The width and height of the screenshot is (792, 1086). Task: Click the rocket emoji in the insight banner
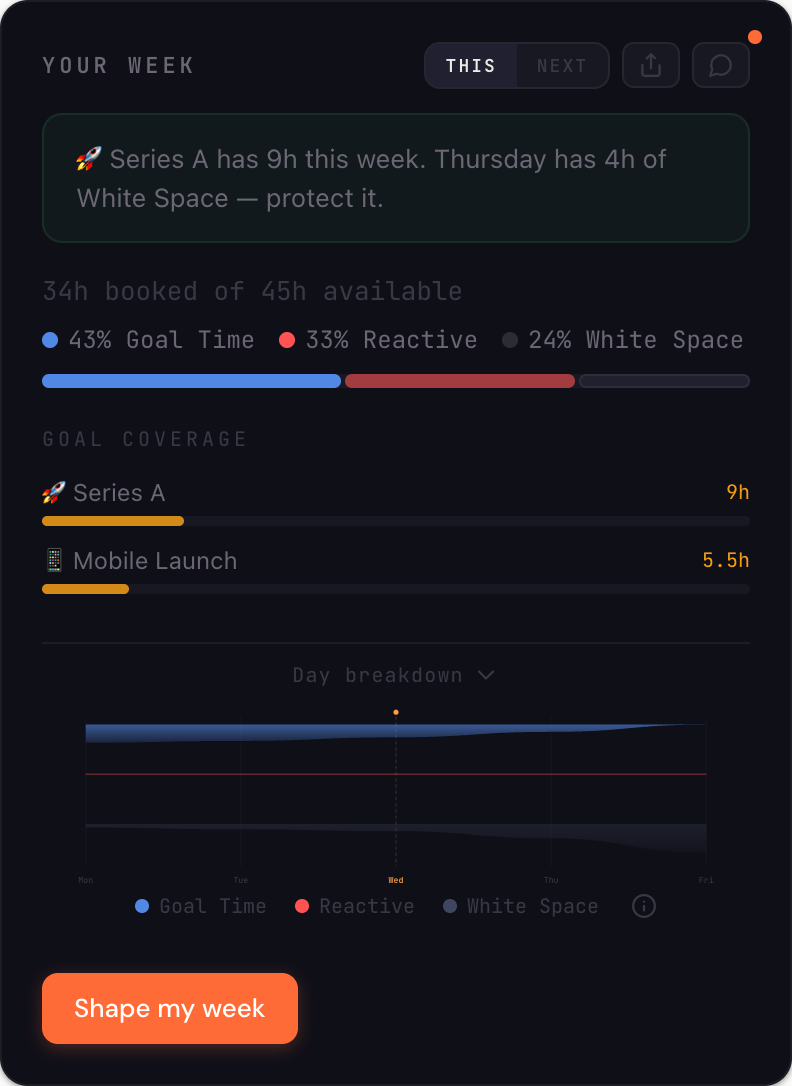pyautogui.click(x=88, y=159)
